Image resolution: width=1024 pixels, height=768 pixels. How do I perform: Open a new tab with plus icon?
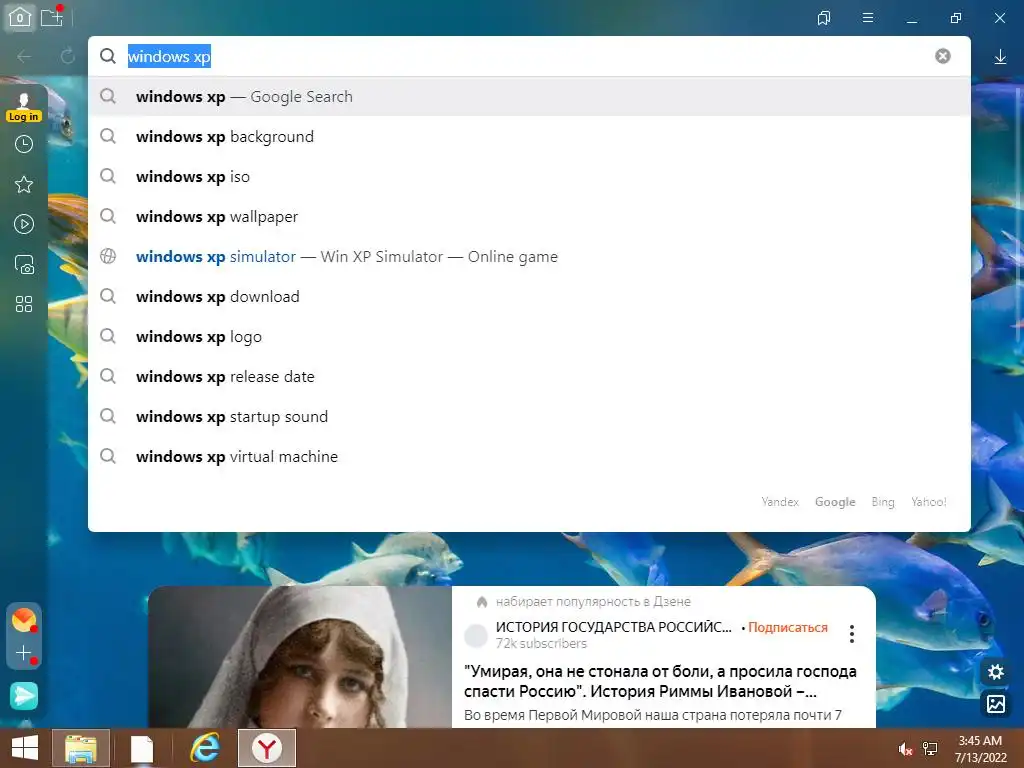(52, 17)
